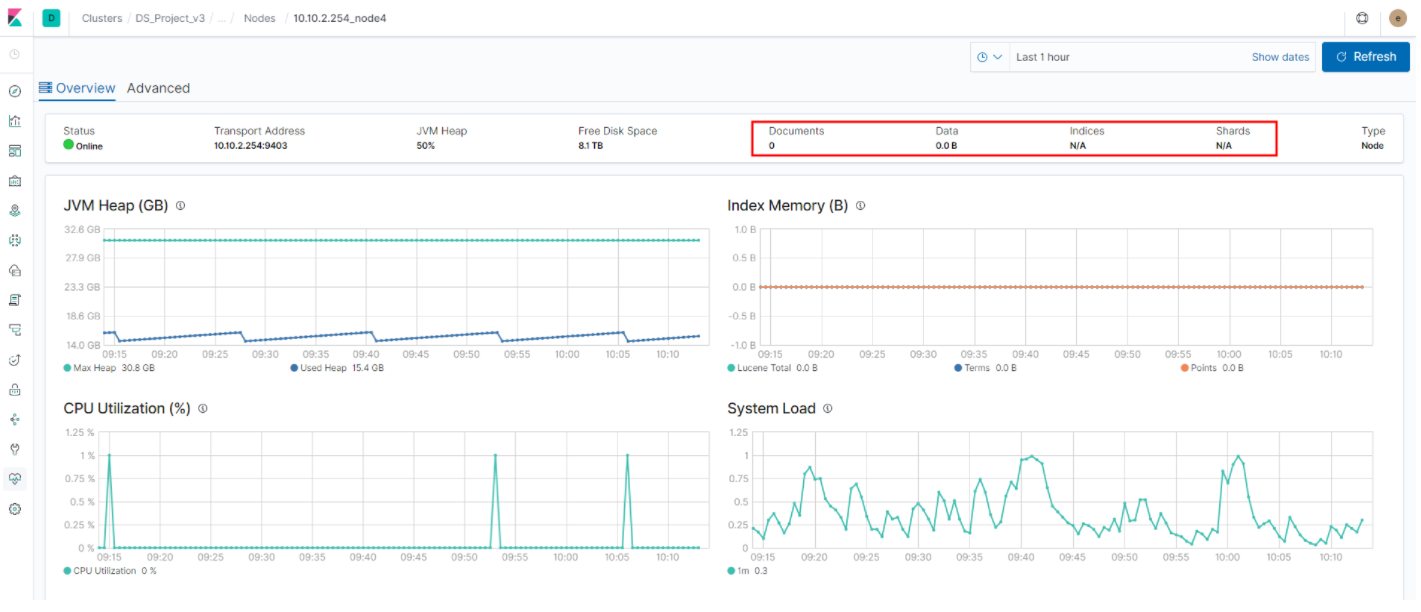The height and width of the screenshot is (612, 1421).
Task: Click the JVM Heap 50% value
Action: pos(426,146)
